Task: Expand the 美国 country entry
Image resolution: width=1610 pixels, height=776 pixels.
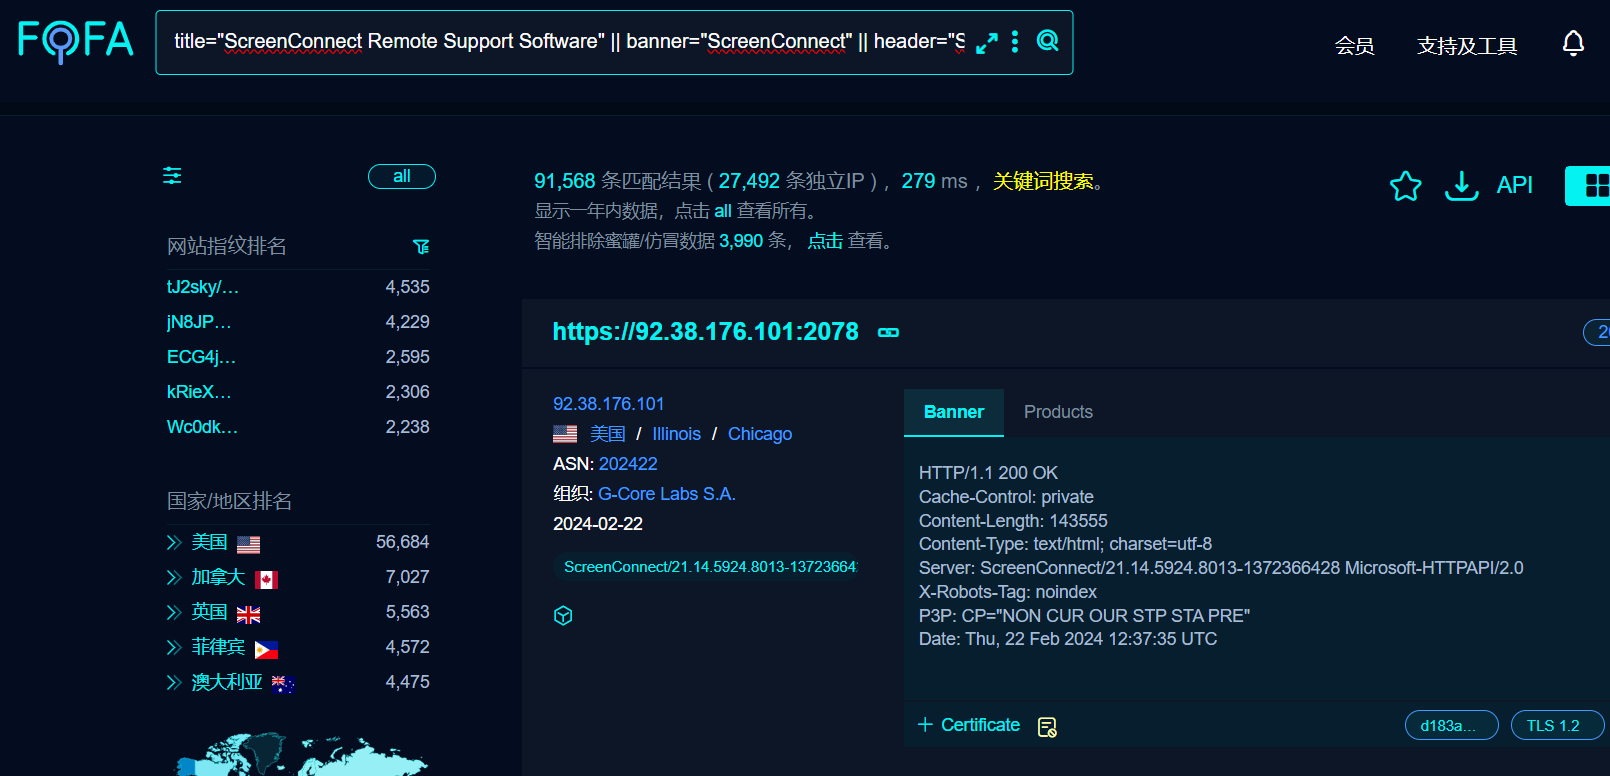Action: pos(173,543)
